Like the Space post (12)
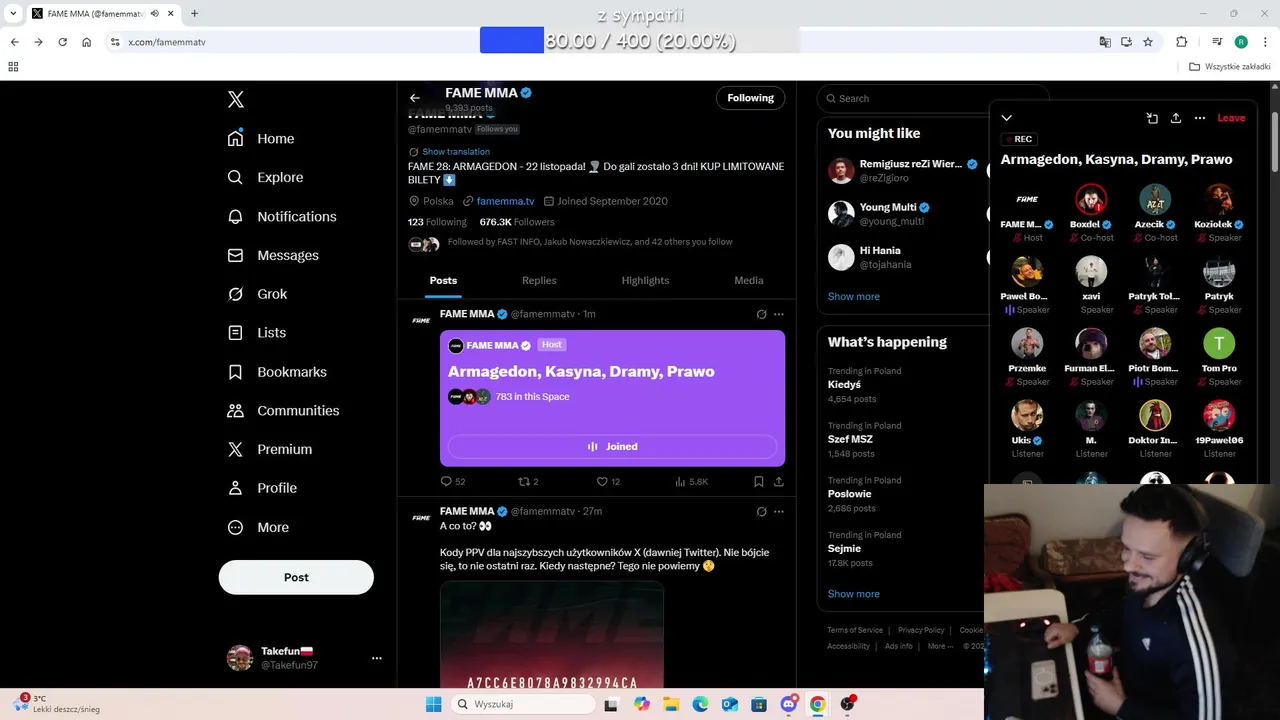 [x=608, y=481]
